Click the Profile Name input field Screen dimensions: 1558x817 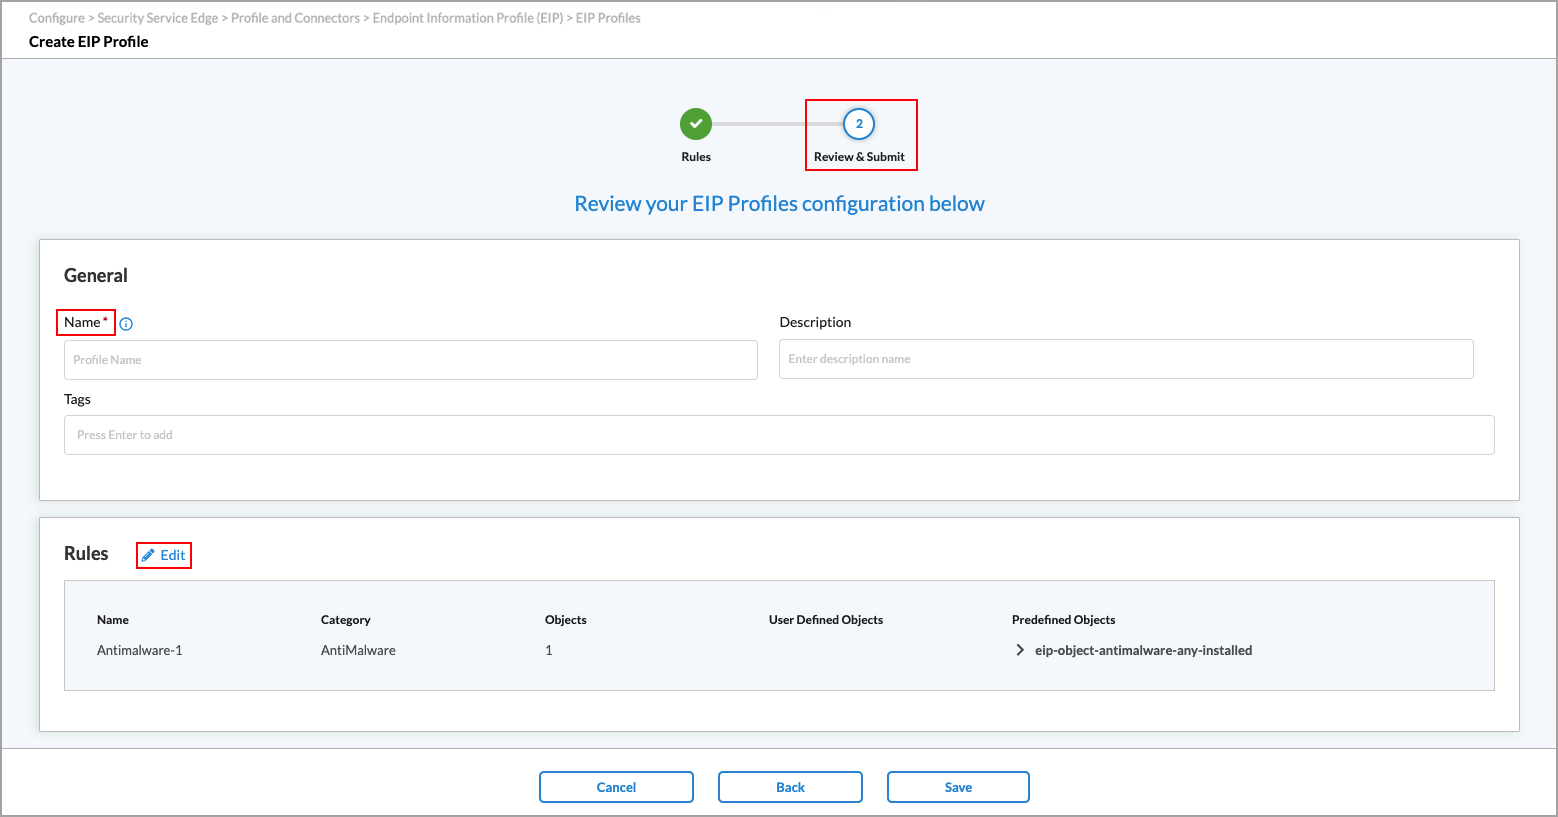(x=410, y=359)
